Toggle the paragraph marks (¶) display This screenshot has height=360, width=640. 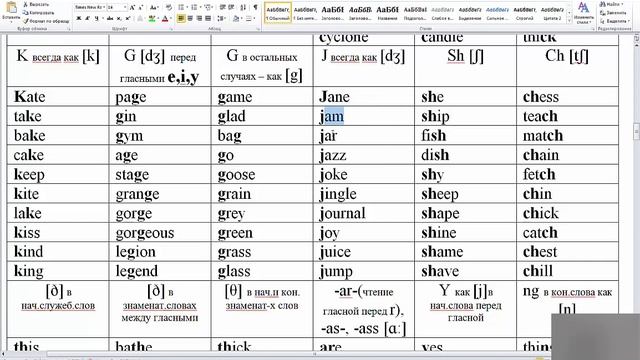(x=256, y=7)
